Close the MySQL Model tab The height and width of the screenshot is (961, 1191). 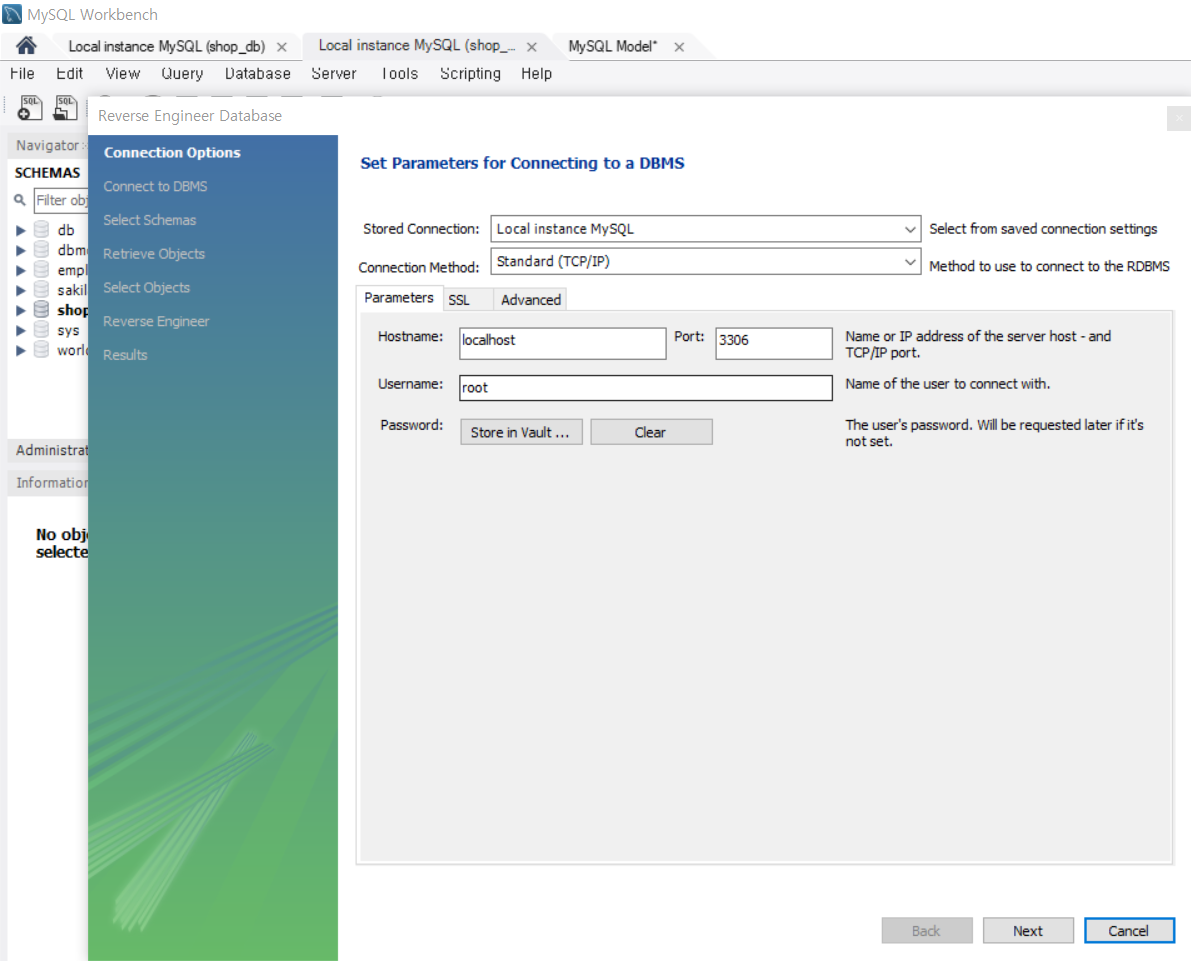point(679,47)
